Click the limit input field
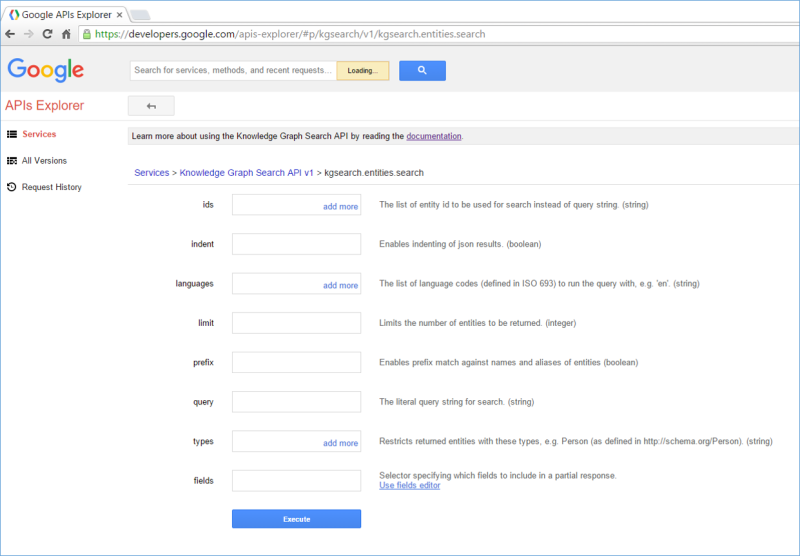Viewport: 800px width, 556px height. pyautogui.click(x=296, y=323)
